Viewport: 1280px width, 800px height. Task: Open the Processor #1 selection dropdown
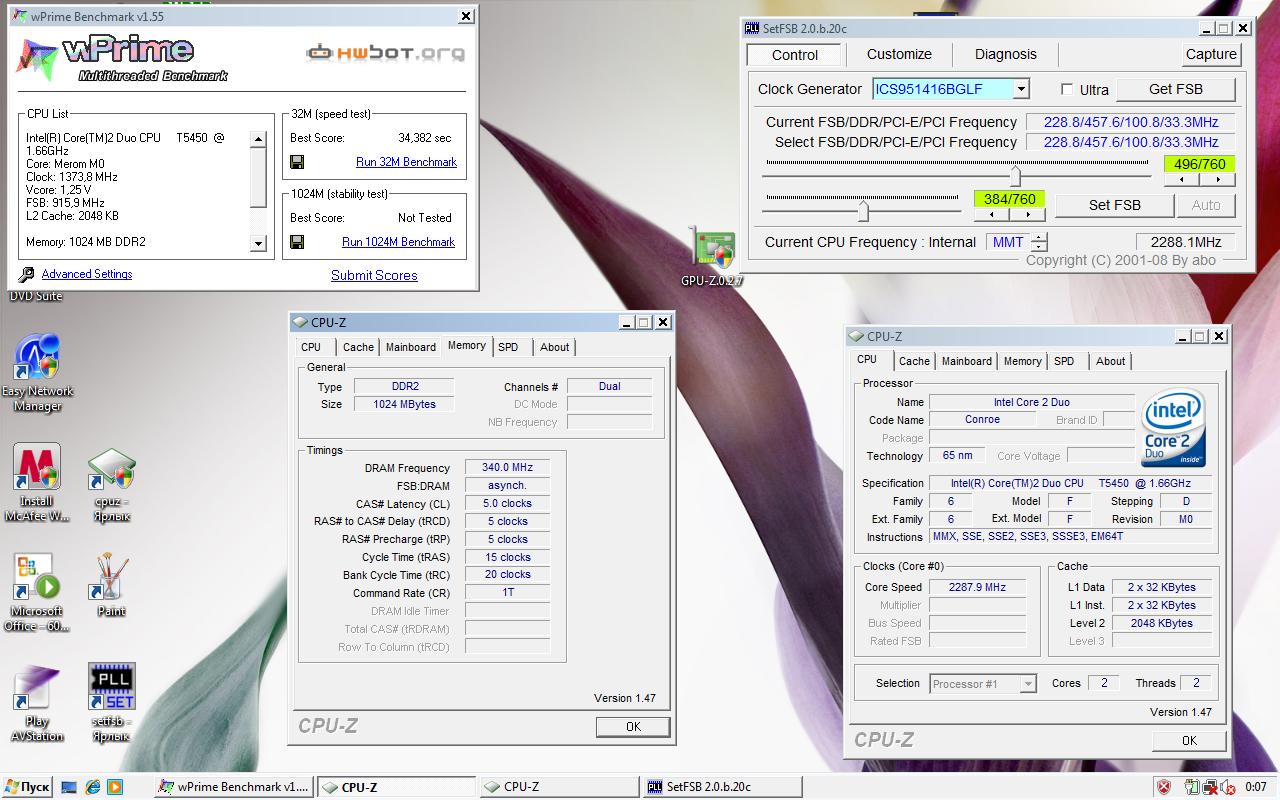pos(1027,684)
